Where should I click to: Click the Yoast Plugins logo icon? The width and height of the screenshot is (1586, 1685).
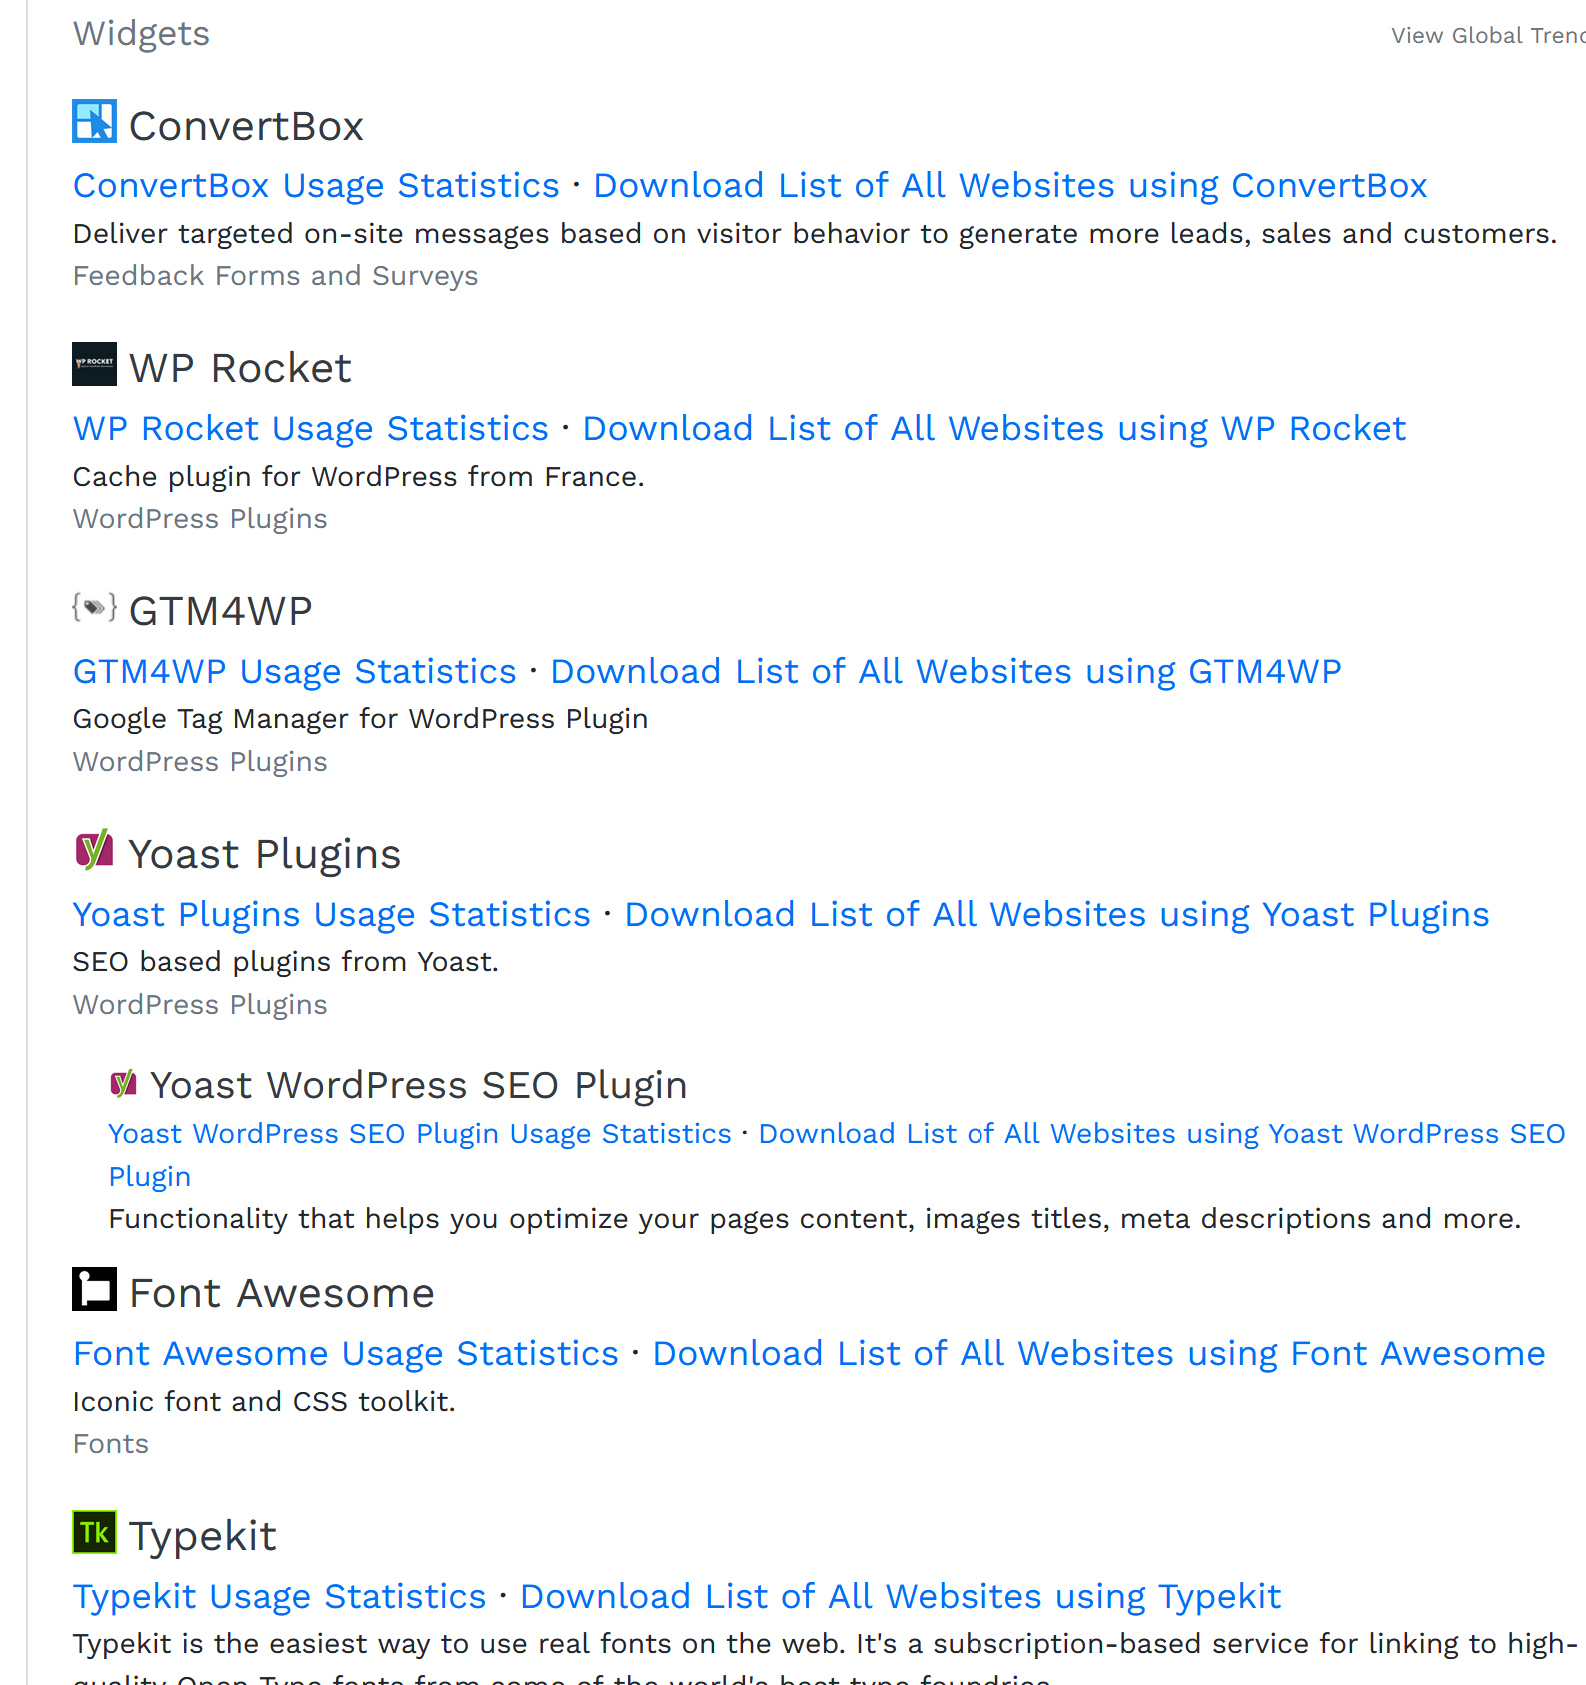pyautogui.click(x=94, y=850)
